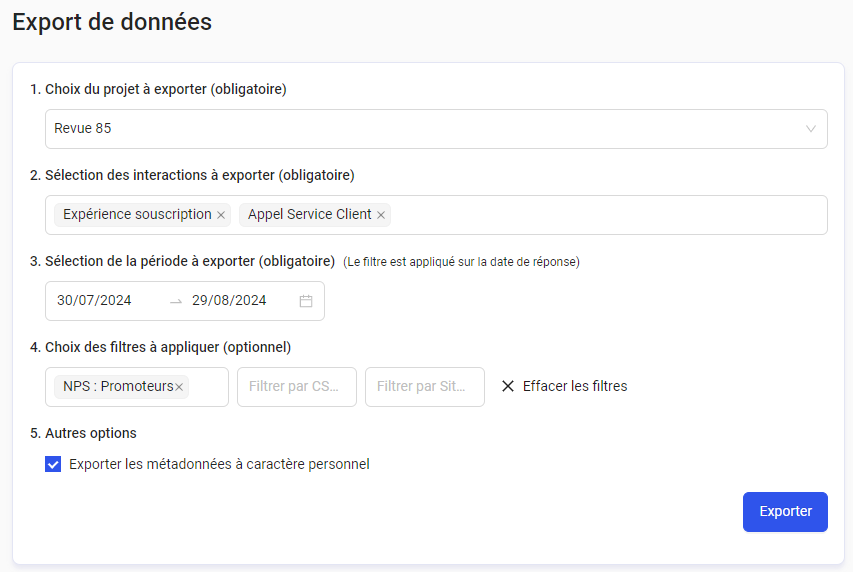Uncheck the personal metadata export checkbox

pyautogui.click(x=53, y=464)
